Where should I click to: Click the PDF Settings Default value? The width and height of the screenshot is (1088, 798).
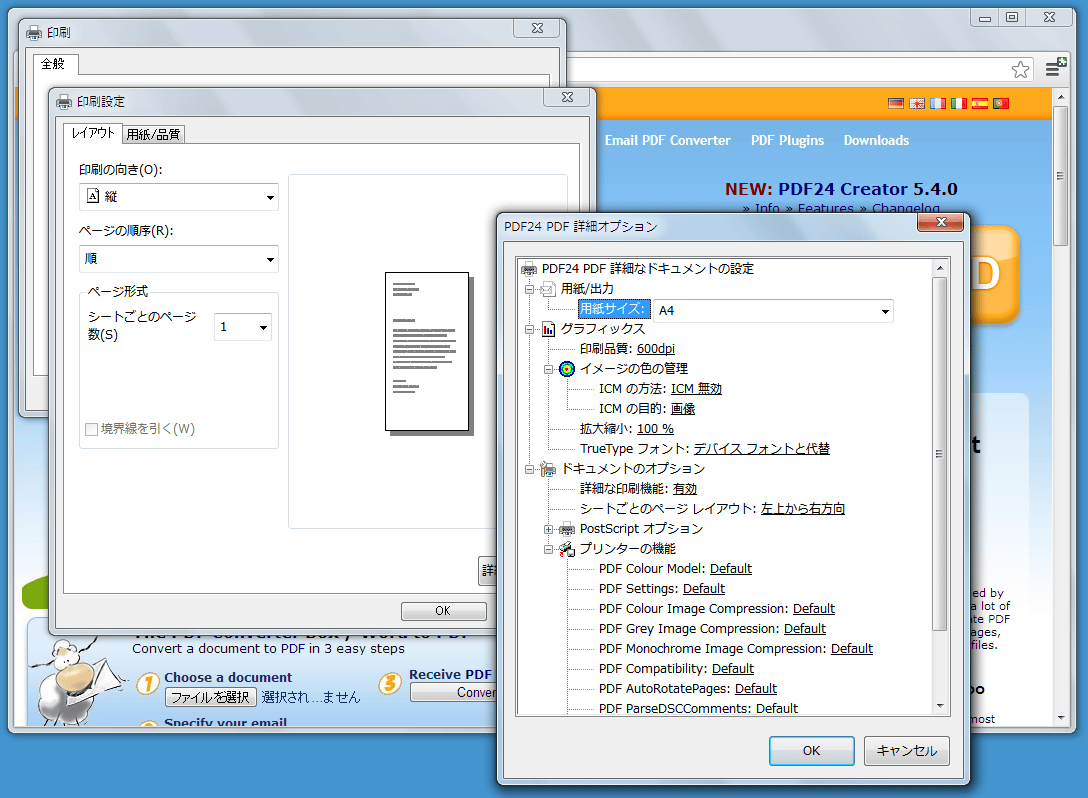click(704, 589)
